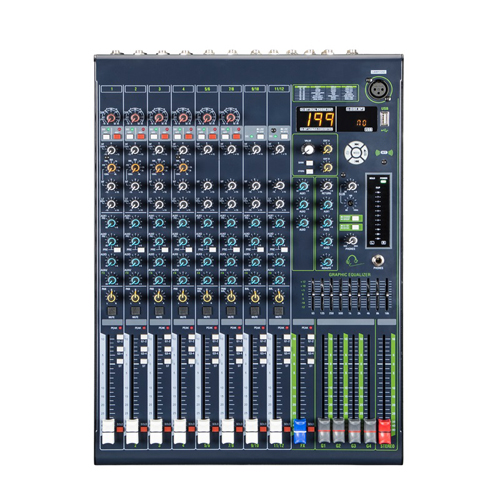Click the USB port beside the display
500x500 pixels.
[x=385, y=119]
